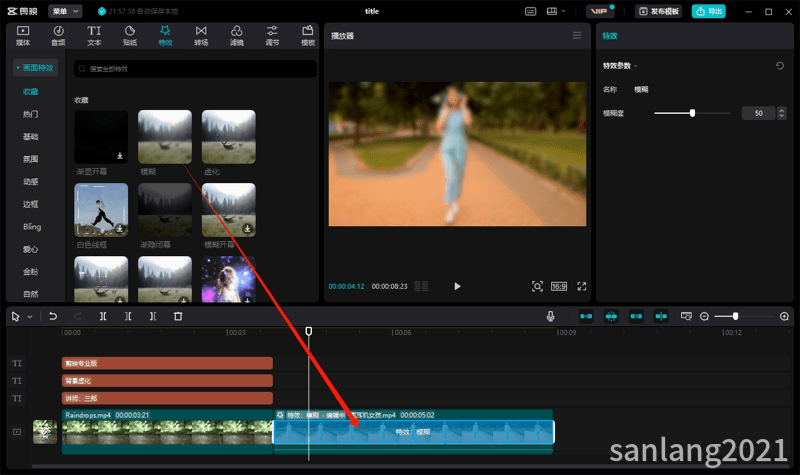The image size is (800, 475).
Task: Toggle preview axis
Action: 661,316
